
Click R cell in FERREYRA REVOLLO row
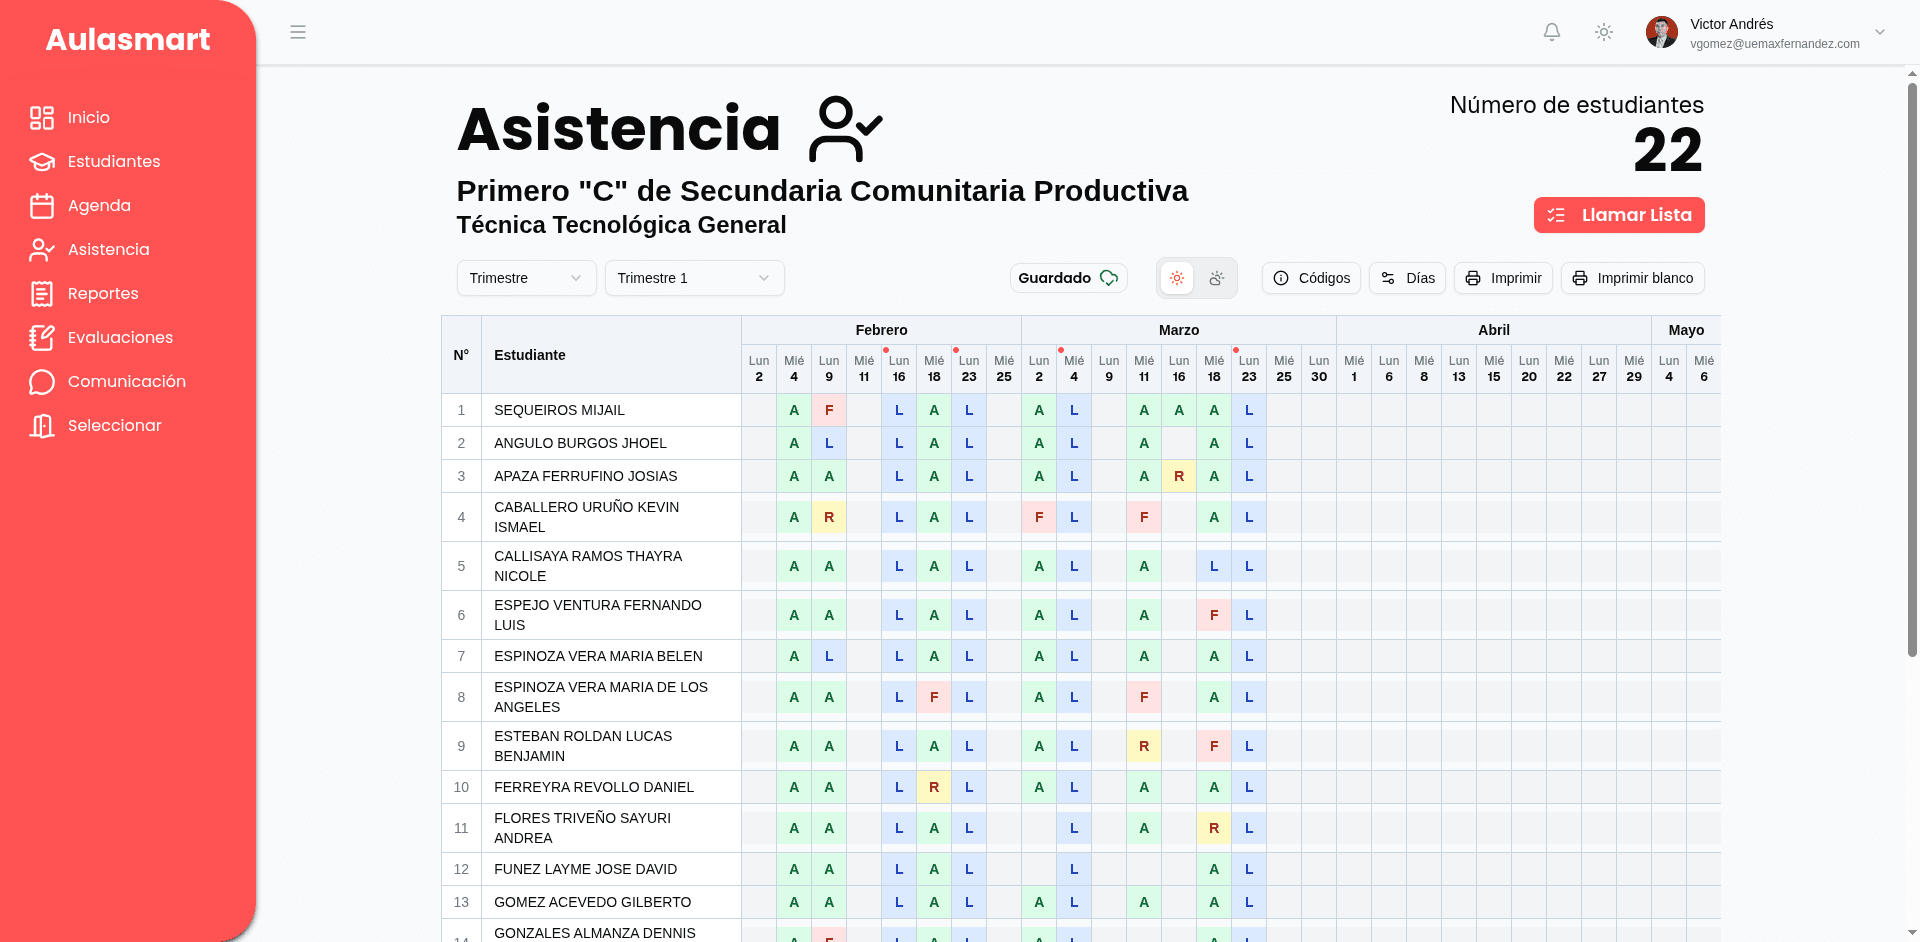point(934,787)
